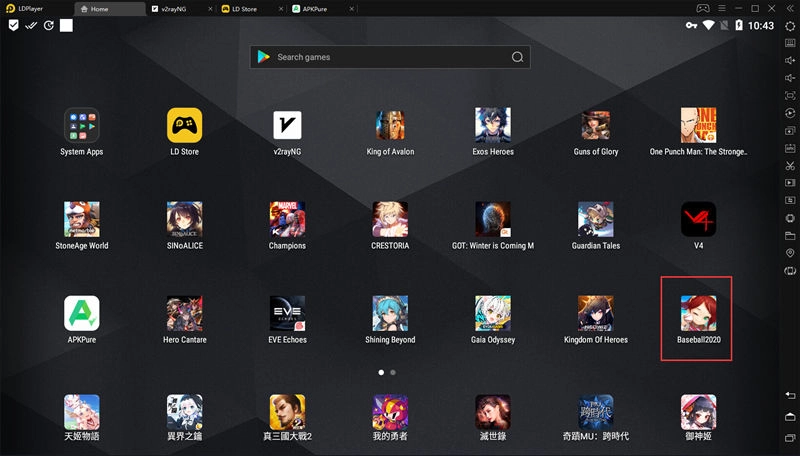Click the scissors screenshot tool in sidebar
Screen dimensions: 800x456
790,165
